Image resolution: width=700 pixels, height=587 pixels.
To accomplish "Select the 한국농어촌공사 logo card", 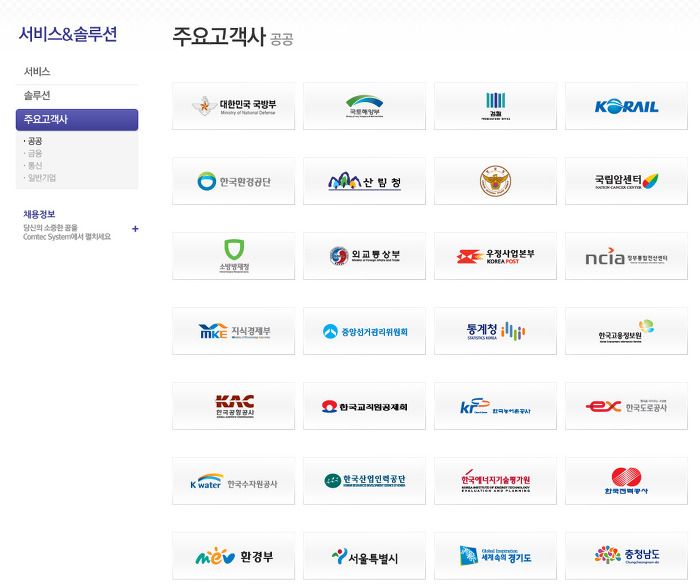I will click(496, 406).
